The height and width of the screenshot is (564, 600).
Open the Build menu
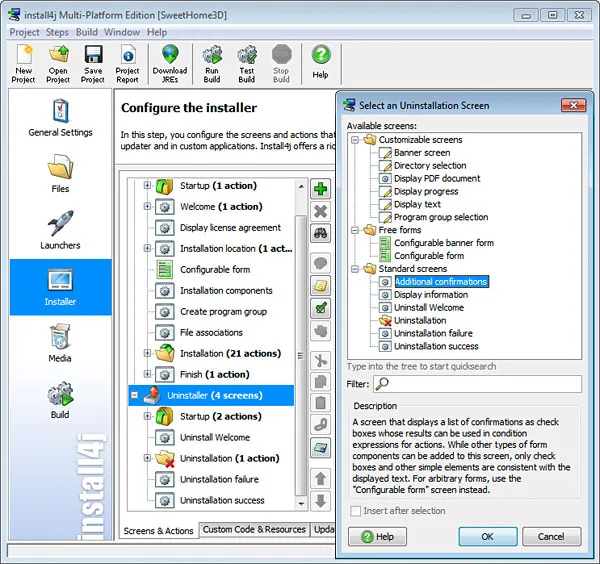point(87,32)
